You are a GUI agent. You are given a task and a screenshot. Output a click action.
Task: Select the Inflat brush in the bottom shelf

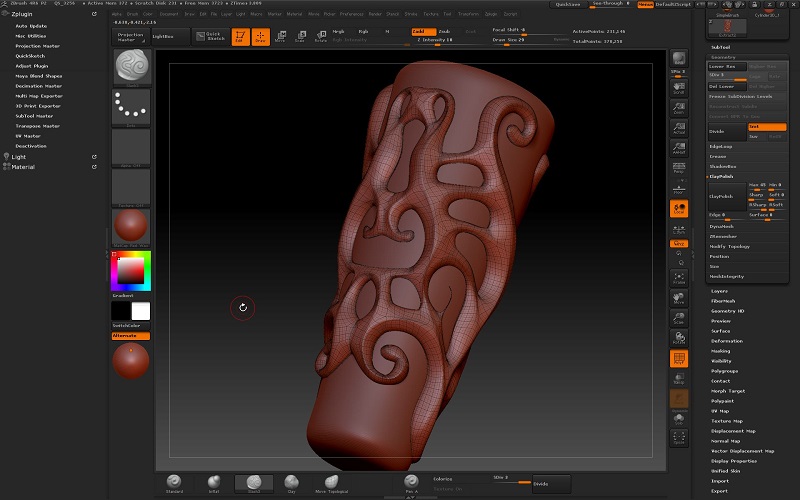(214, 484)
